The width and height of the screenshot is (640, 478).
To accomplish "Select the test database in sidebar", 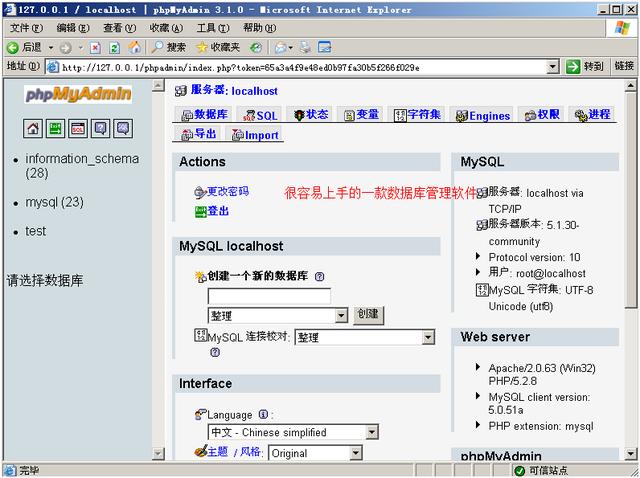I will click(36, 231).
